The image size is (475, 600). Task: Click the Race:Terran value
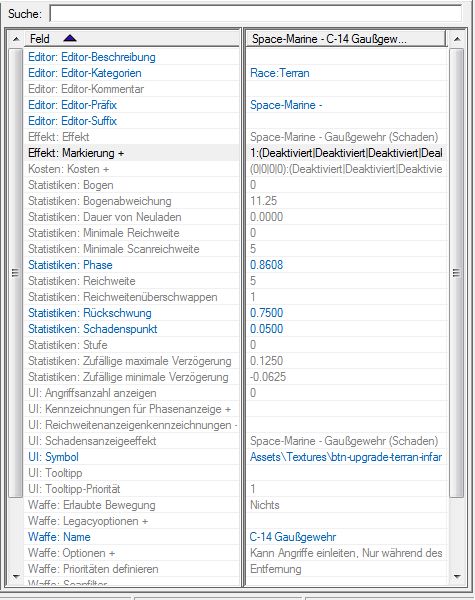coord(280,73)
